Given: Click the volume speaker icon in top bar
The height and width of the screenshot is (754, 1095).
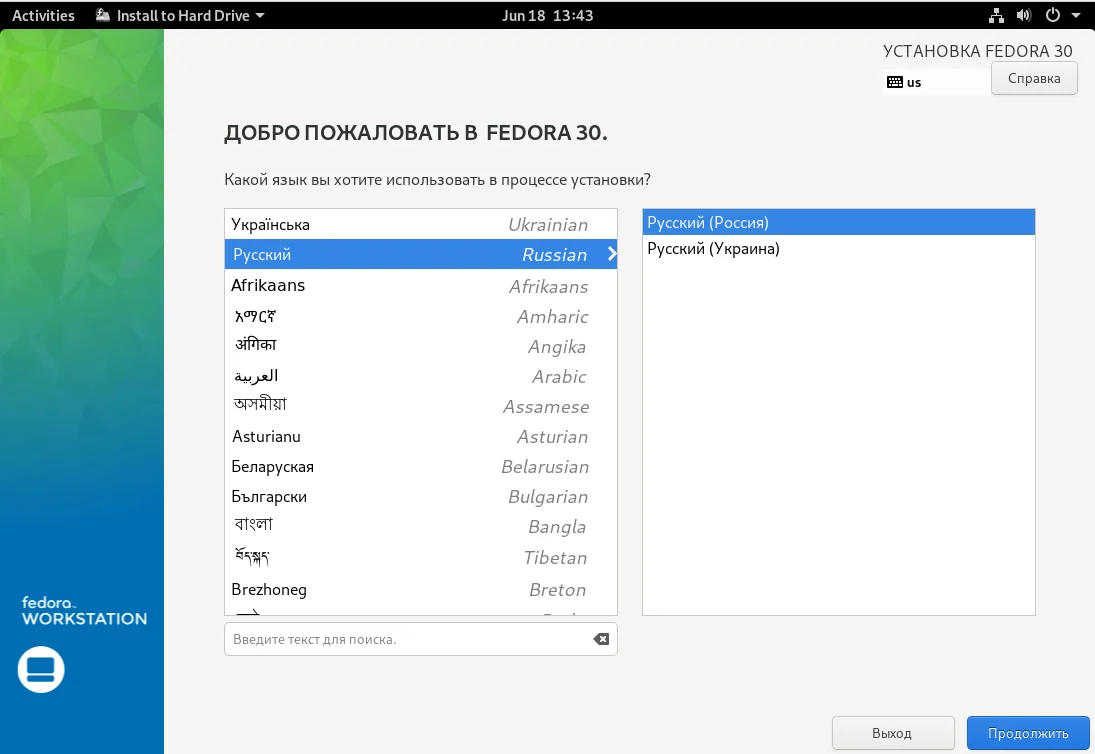Looking at the screenshot, I should coord(1024,15).
